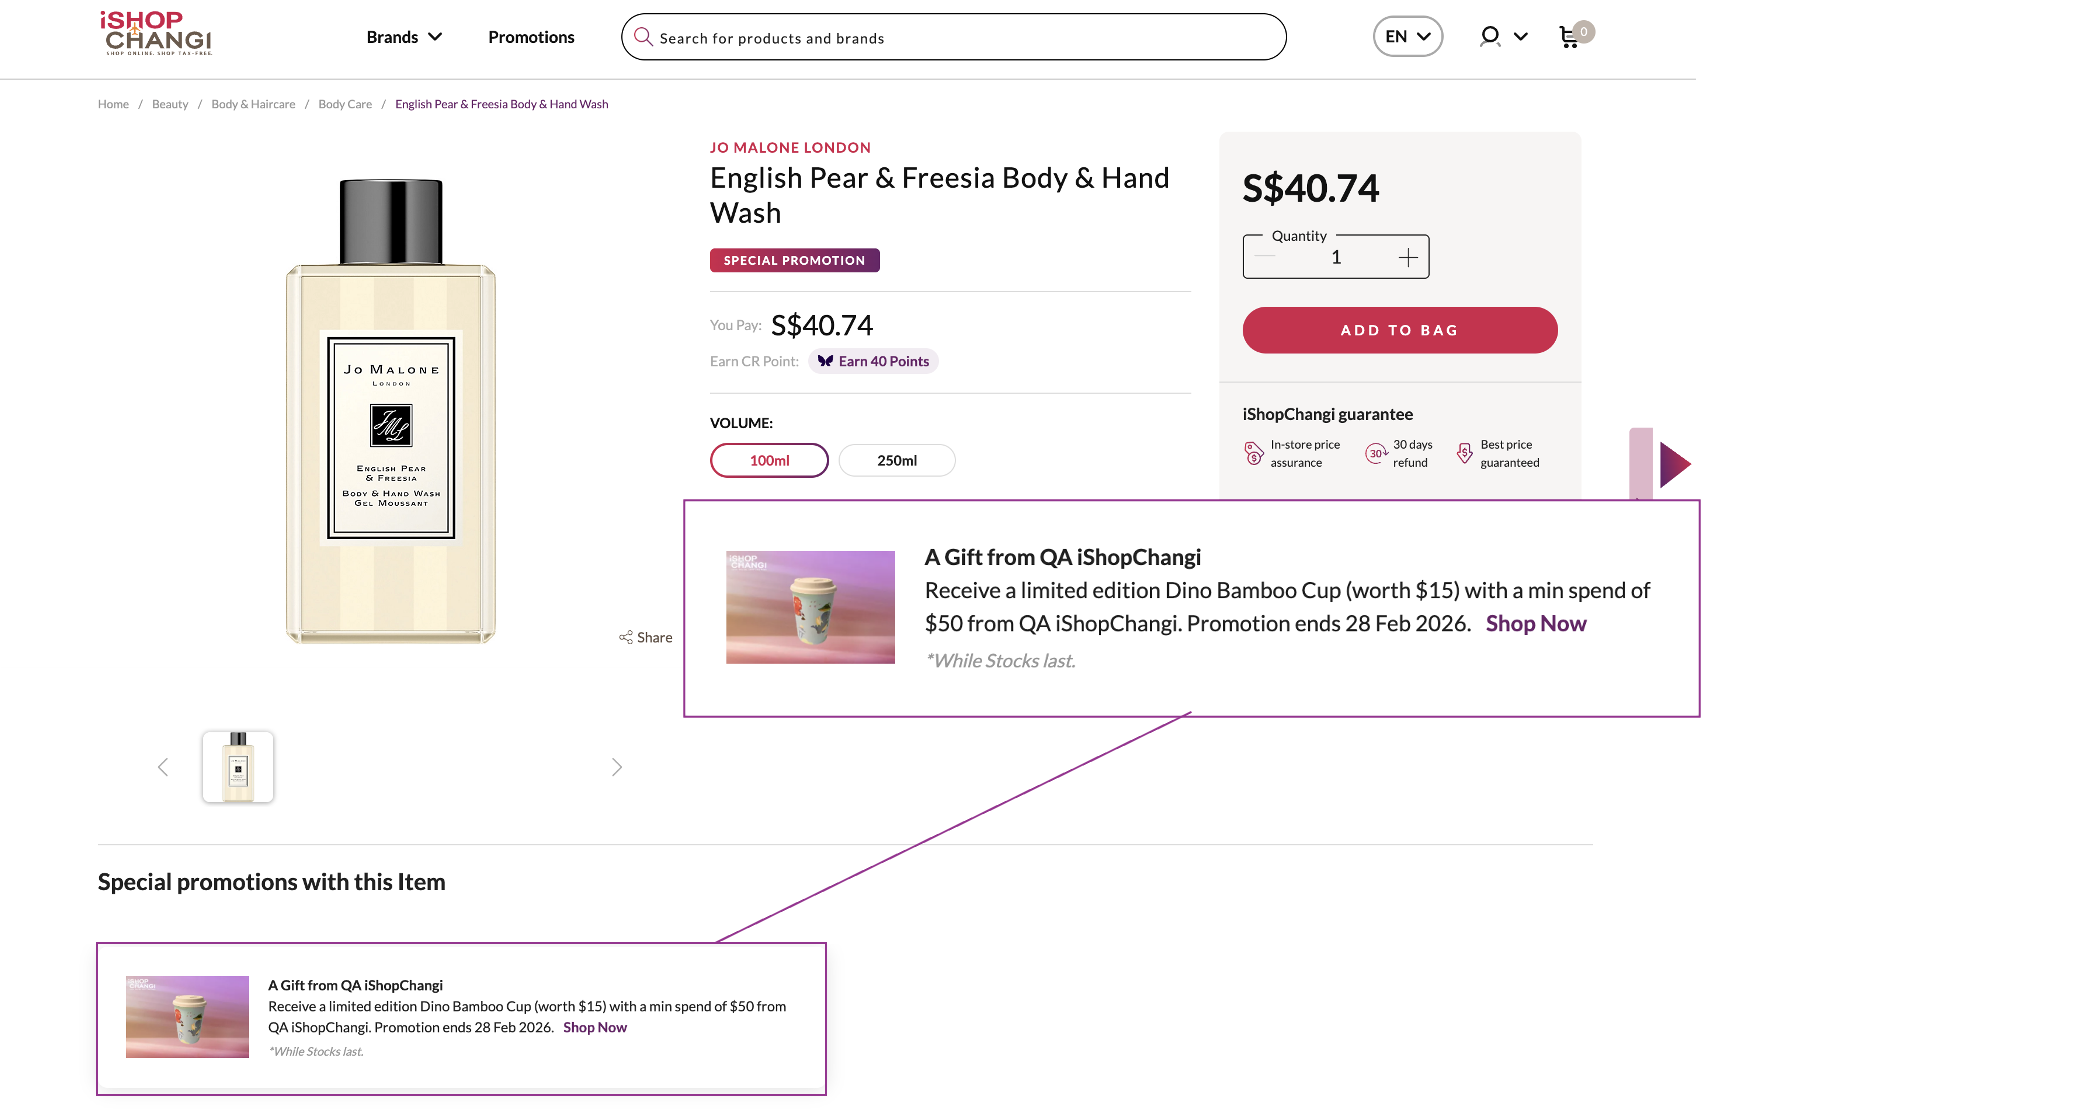Go to Body Care breadcrumb

click(345, 104)
